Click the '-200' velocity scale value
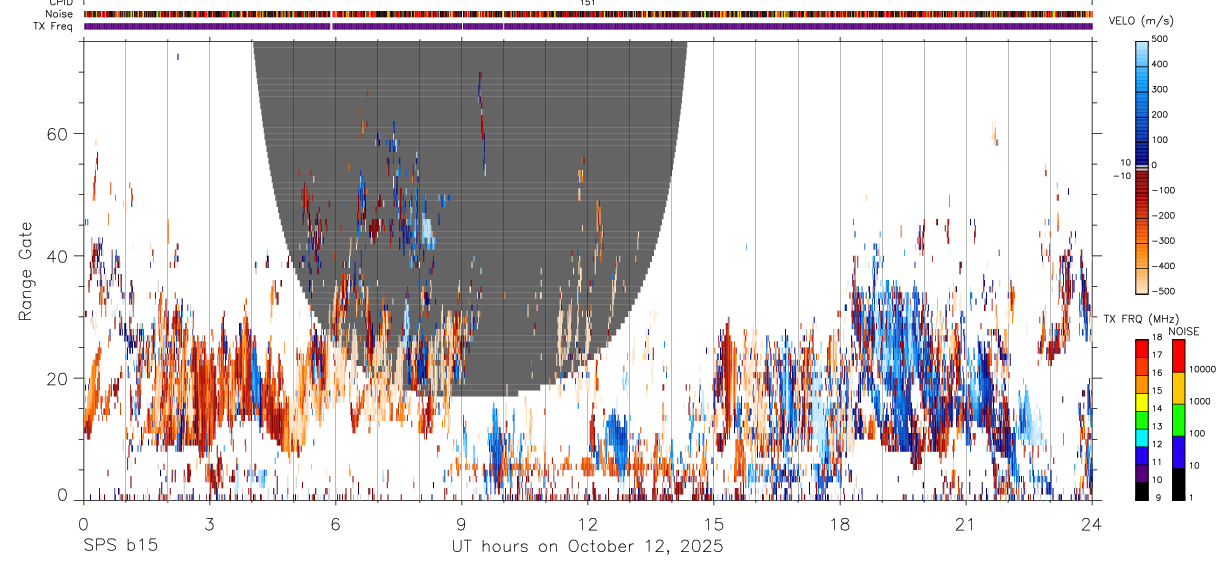The image size is (1228, 567). (x=1162, y=215)
